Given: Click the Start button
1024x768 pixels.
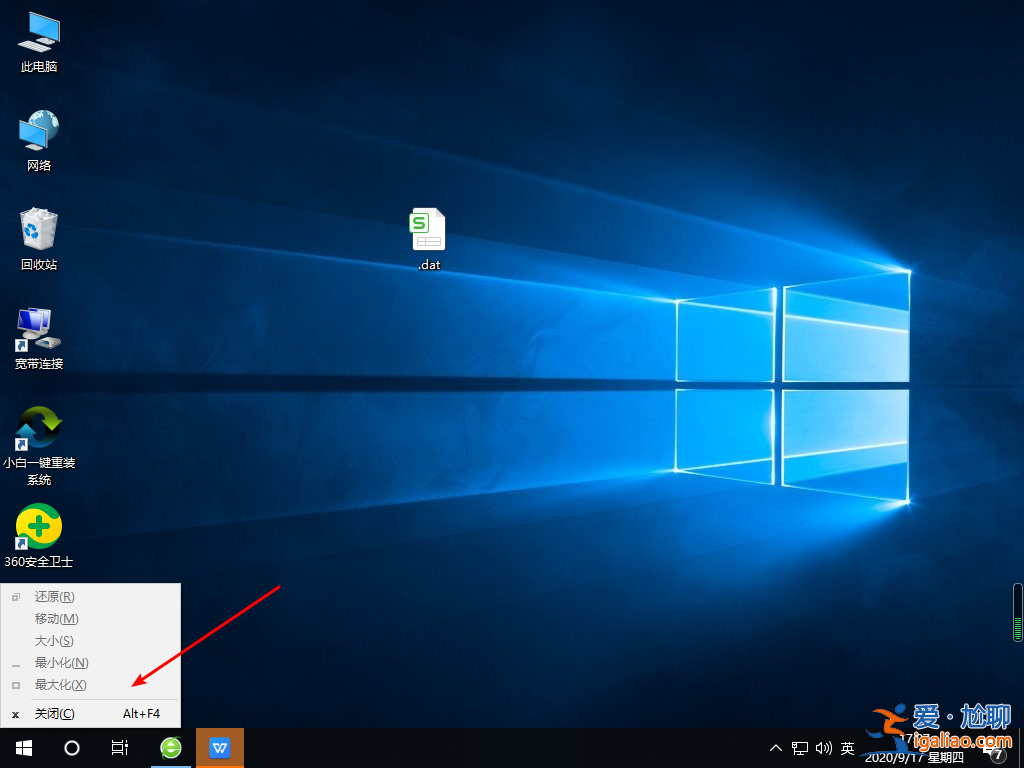Looking at the screenshot, I should tap(23, 747).
